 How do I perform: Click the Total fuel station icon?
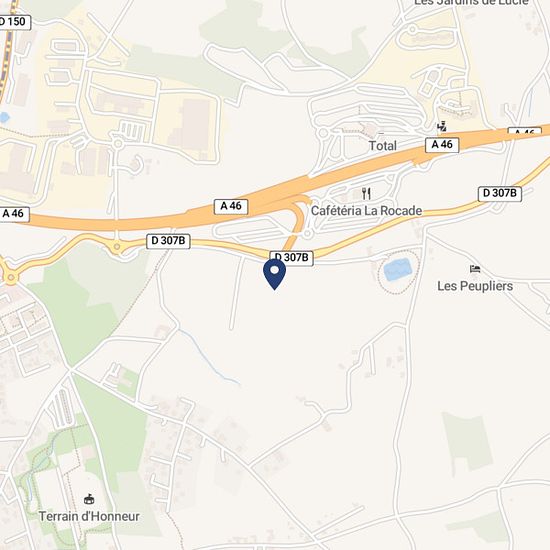(442, 126)
